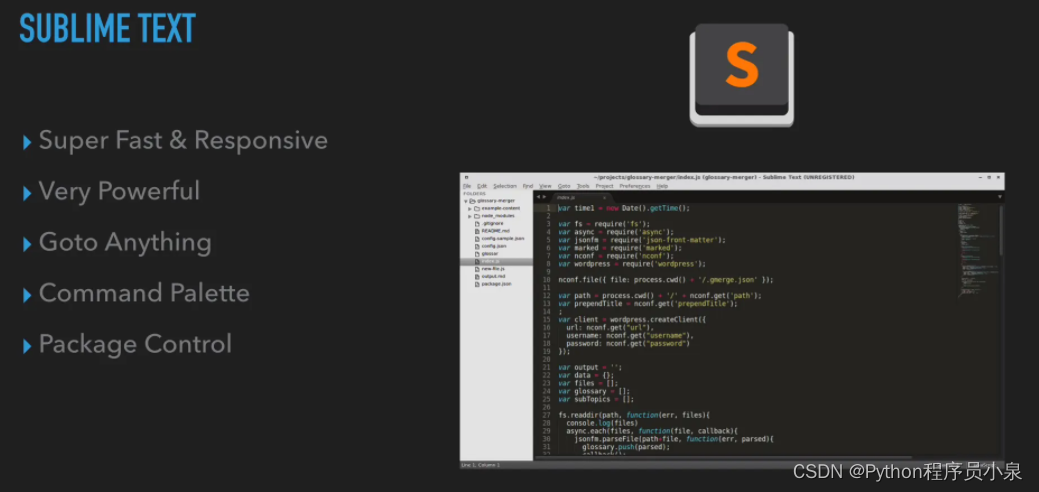Image resolution: width=1039 pixels, height=492 pixels.
Task: Expand the example-content folder arrow
Action: tap(470, 208)
